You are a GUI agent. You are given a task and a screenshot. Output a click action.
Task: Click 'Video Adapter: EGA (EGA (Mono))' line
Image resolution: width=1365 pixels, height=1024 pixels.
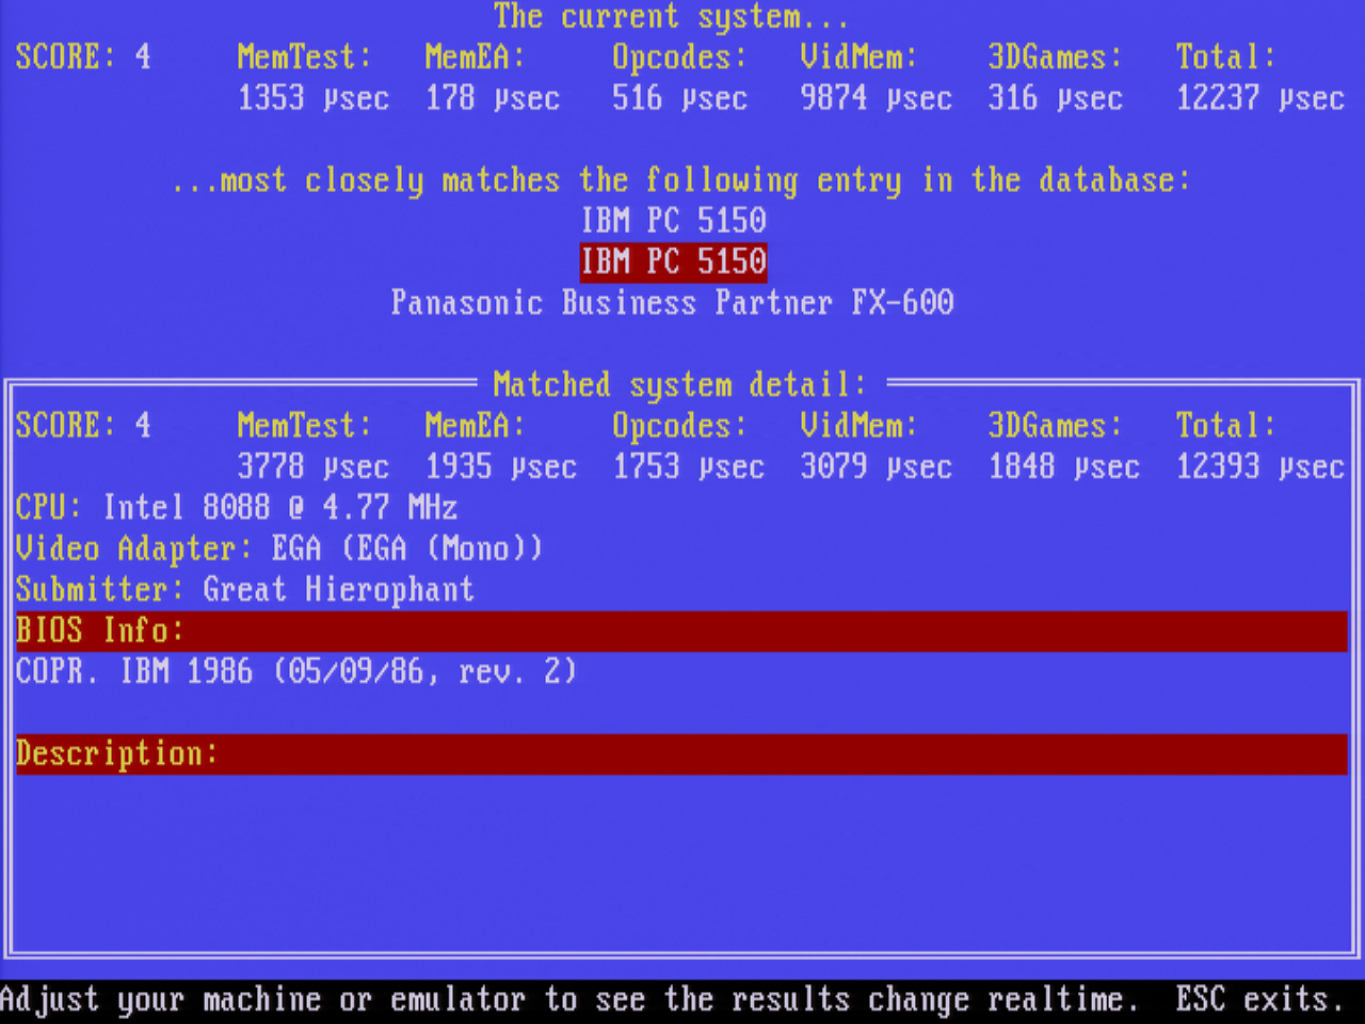279,549
